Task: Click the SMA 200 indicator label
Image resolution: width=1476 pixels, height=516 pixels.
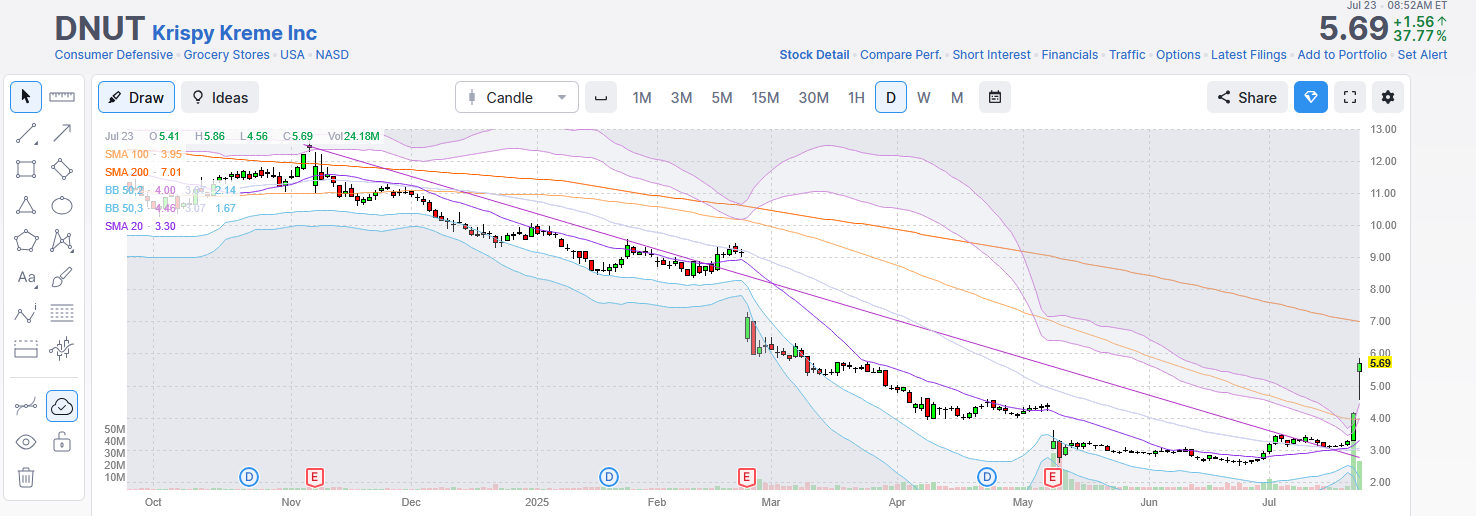Action: [x=143, y=172]
